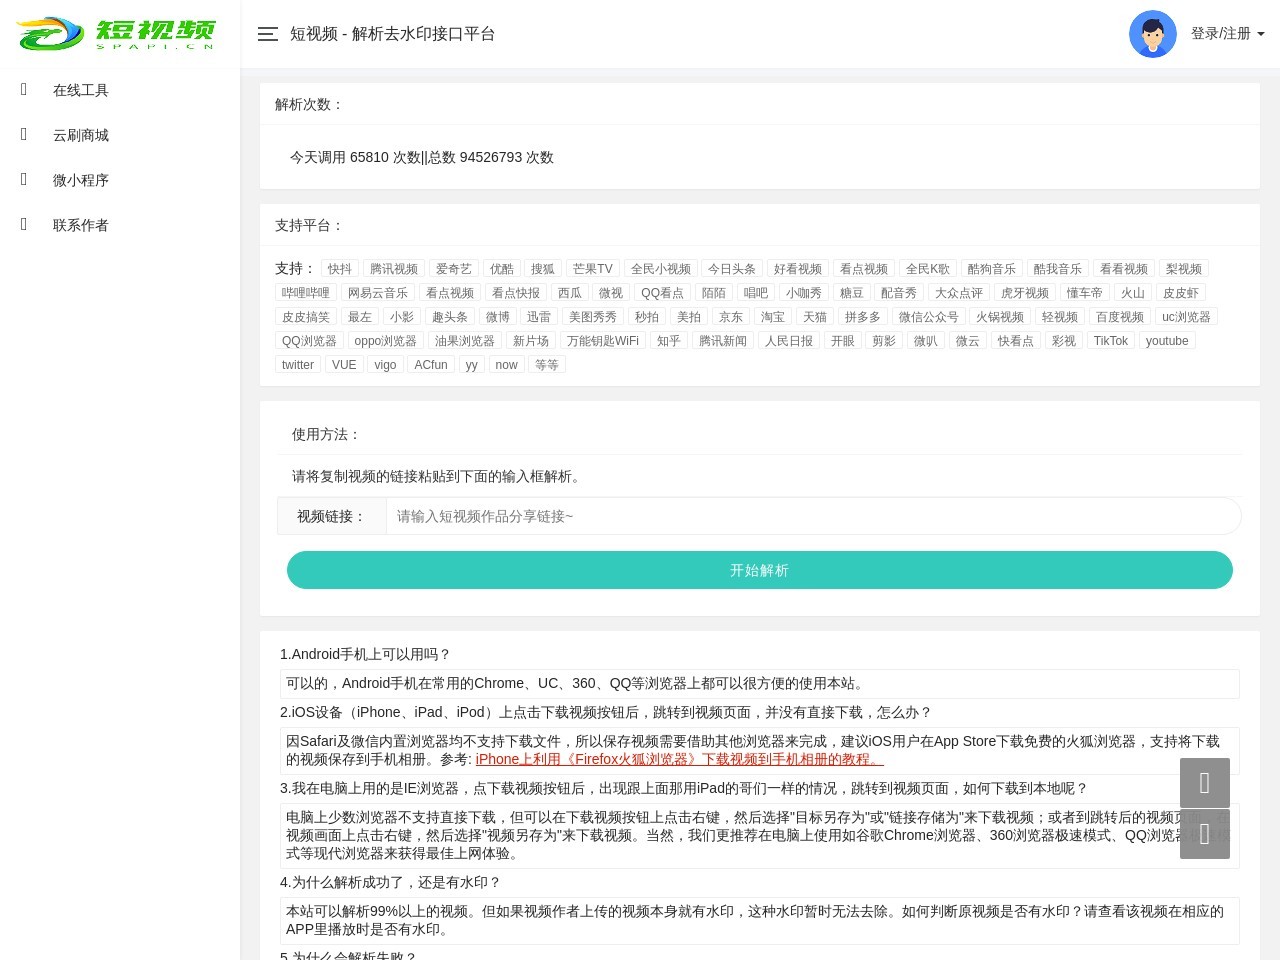Click the 优酷 platform tag

tap(502, 269)
